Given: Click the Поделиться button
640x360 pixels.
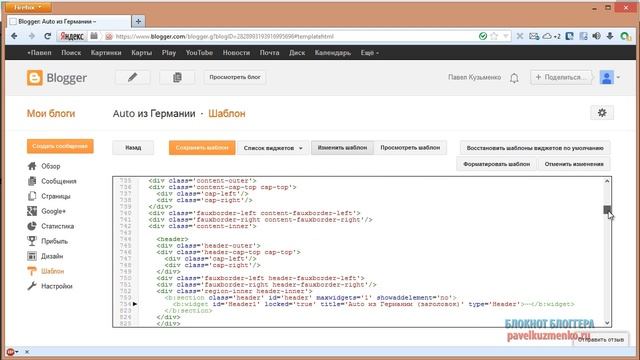Looking at the screenshot, I should coord(561,77).
